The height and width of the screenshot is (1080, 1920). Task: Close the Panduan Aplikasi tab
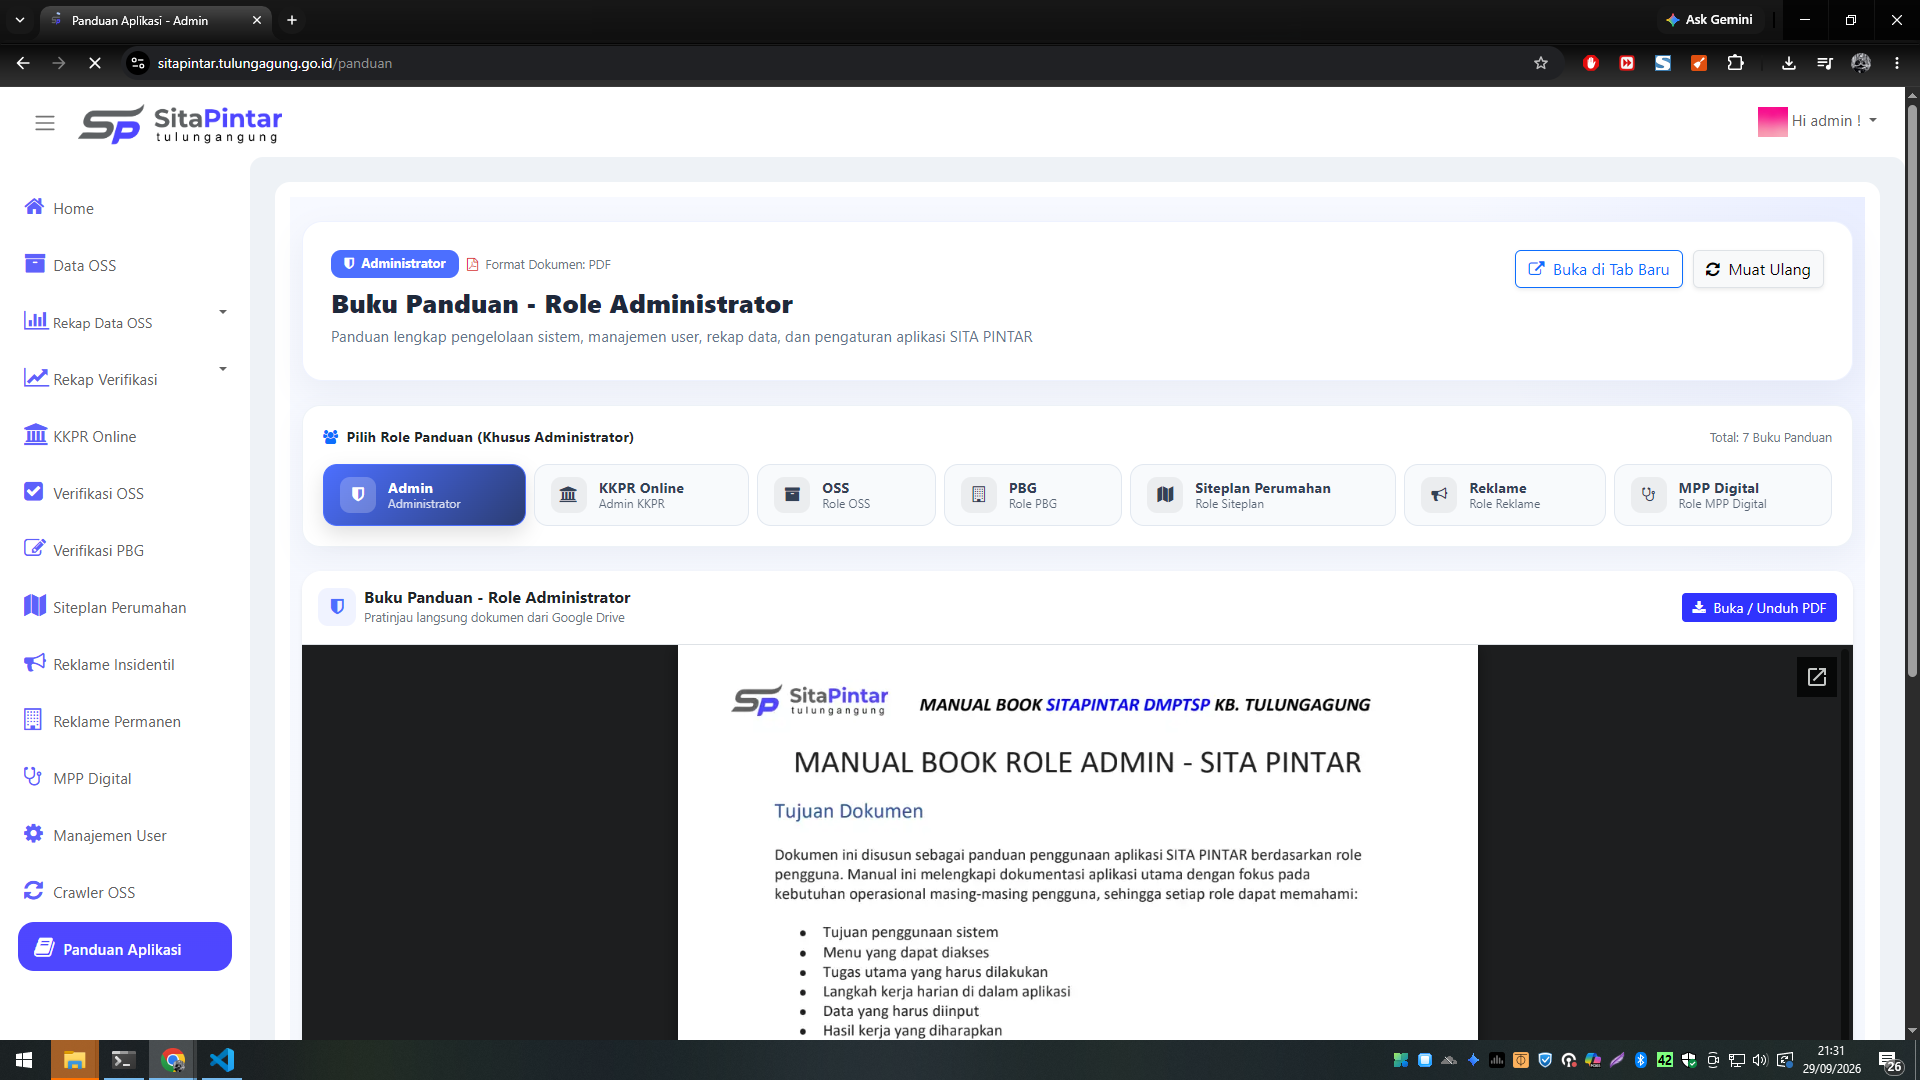click(x=257, y=20)
